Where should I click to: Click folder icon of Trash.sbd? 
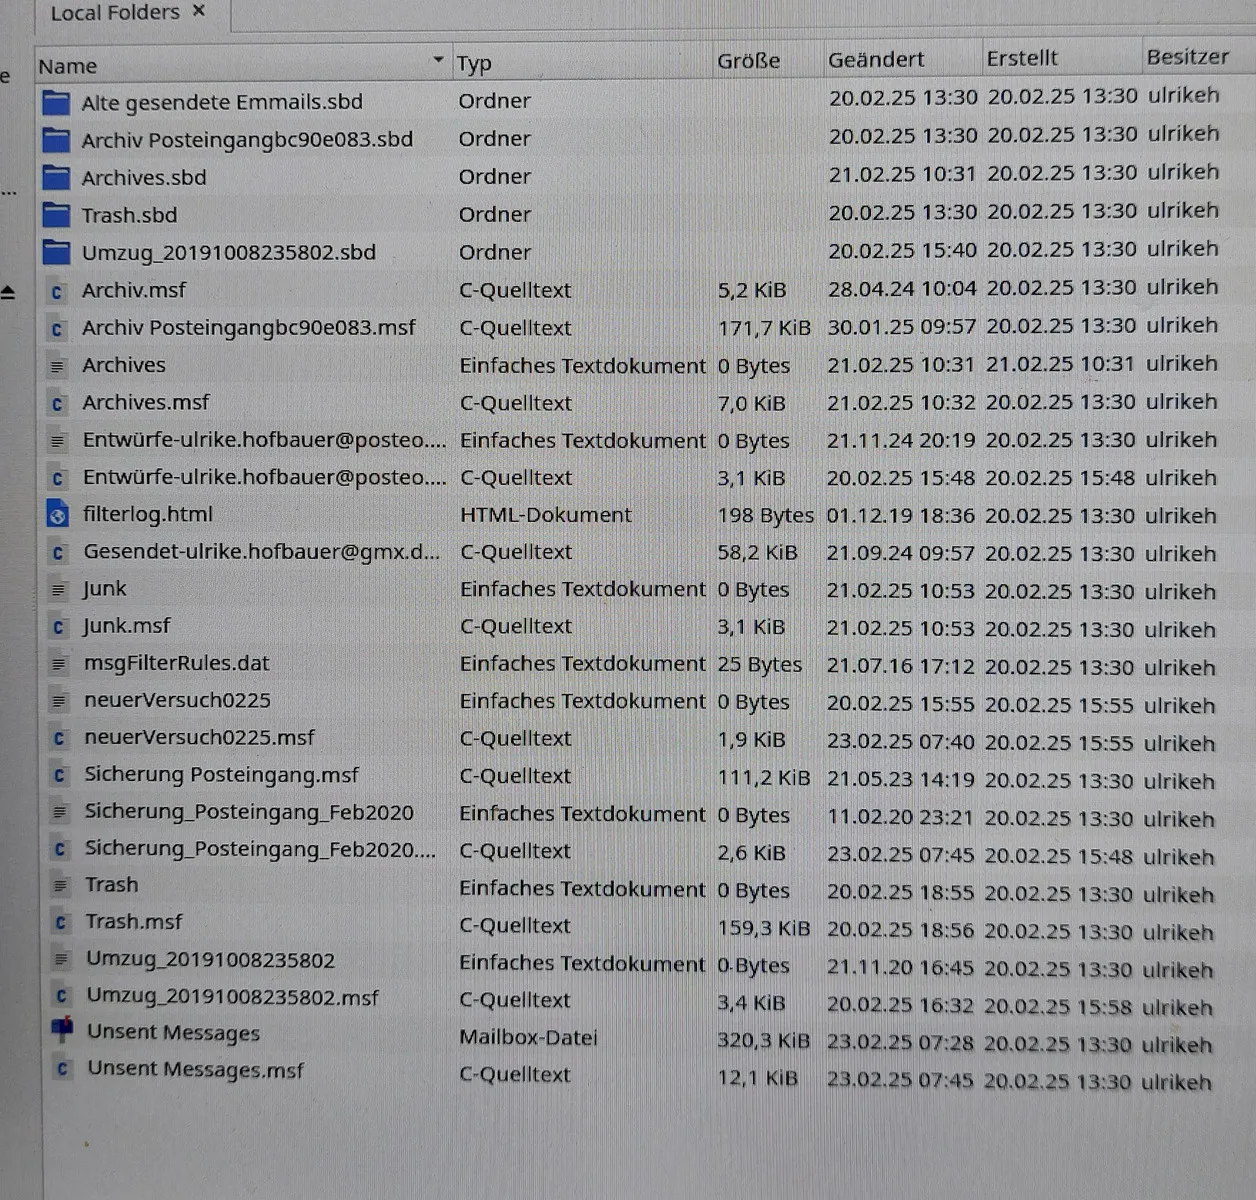click(56, 215)
